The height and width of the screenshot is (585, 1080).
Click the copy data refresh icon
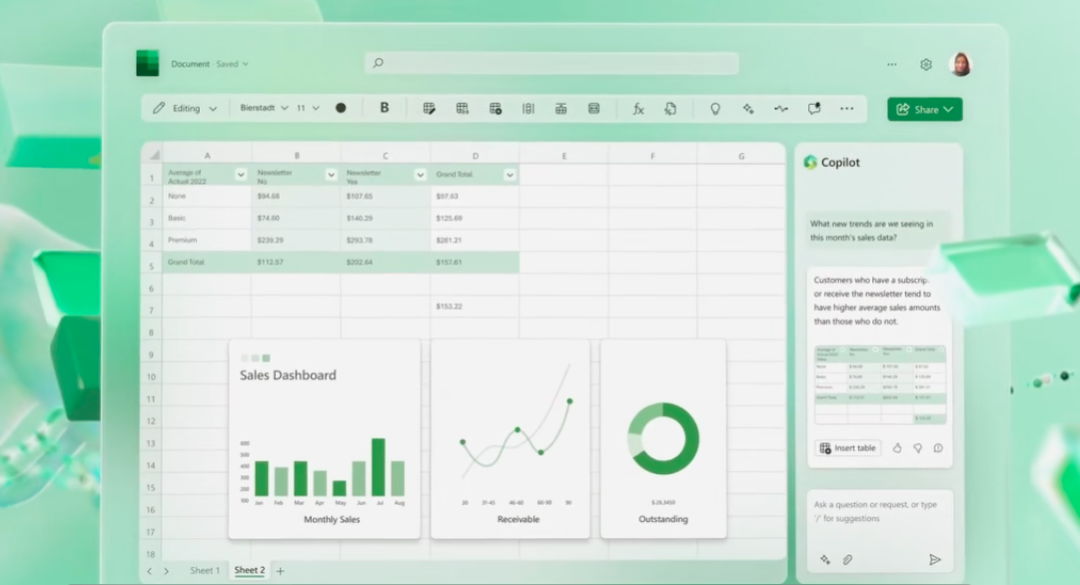click(x=671, y=108)
